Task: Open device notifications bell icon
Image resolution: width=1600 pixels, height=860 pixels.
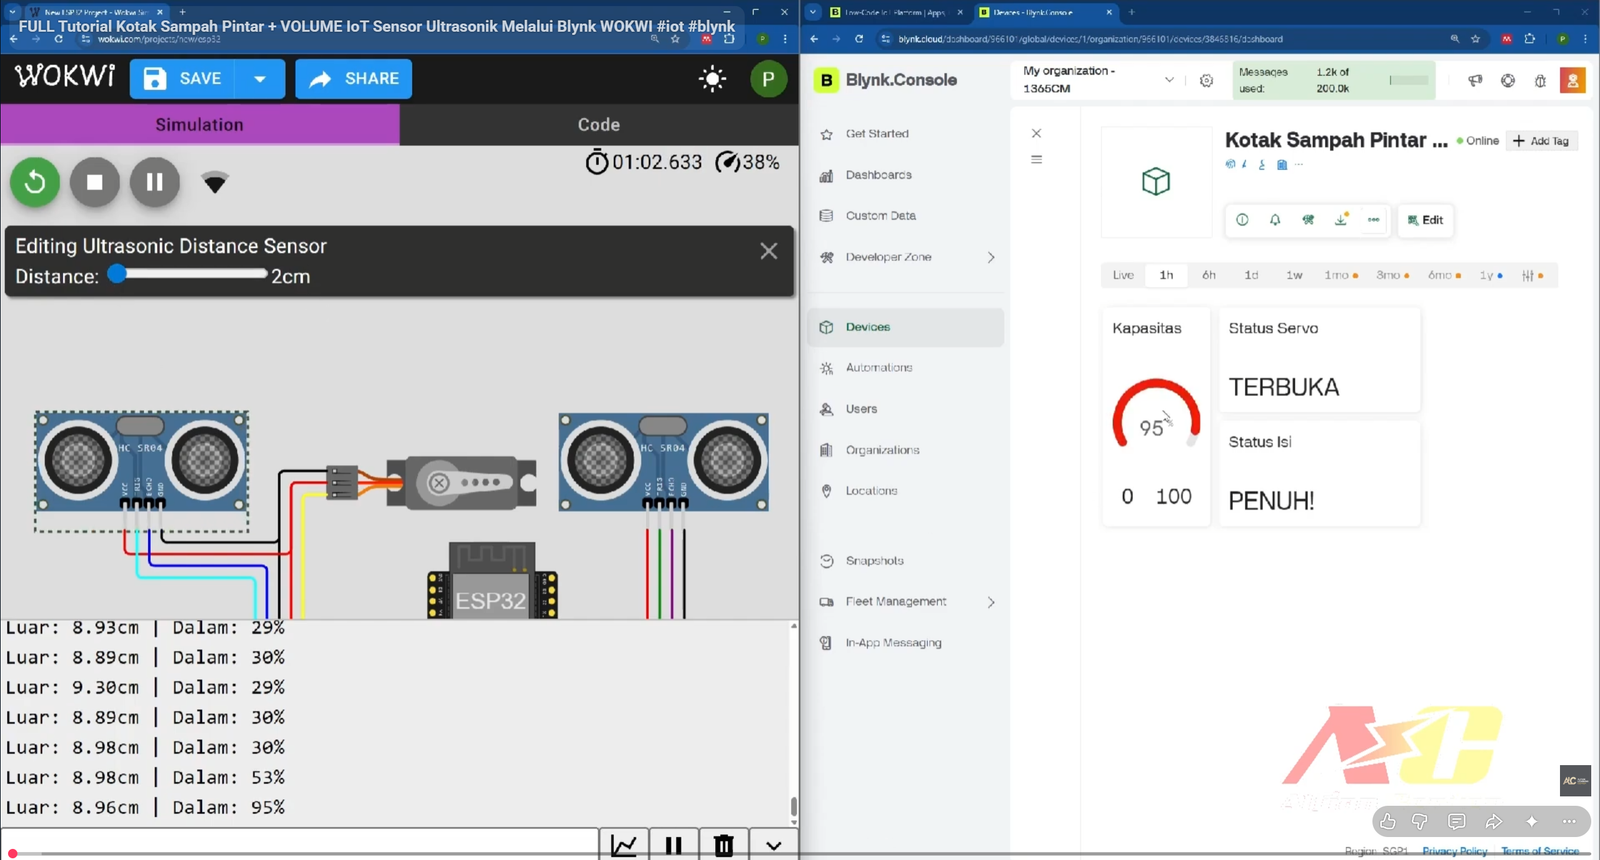Action: (1275, 220)
